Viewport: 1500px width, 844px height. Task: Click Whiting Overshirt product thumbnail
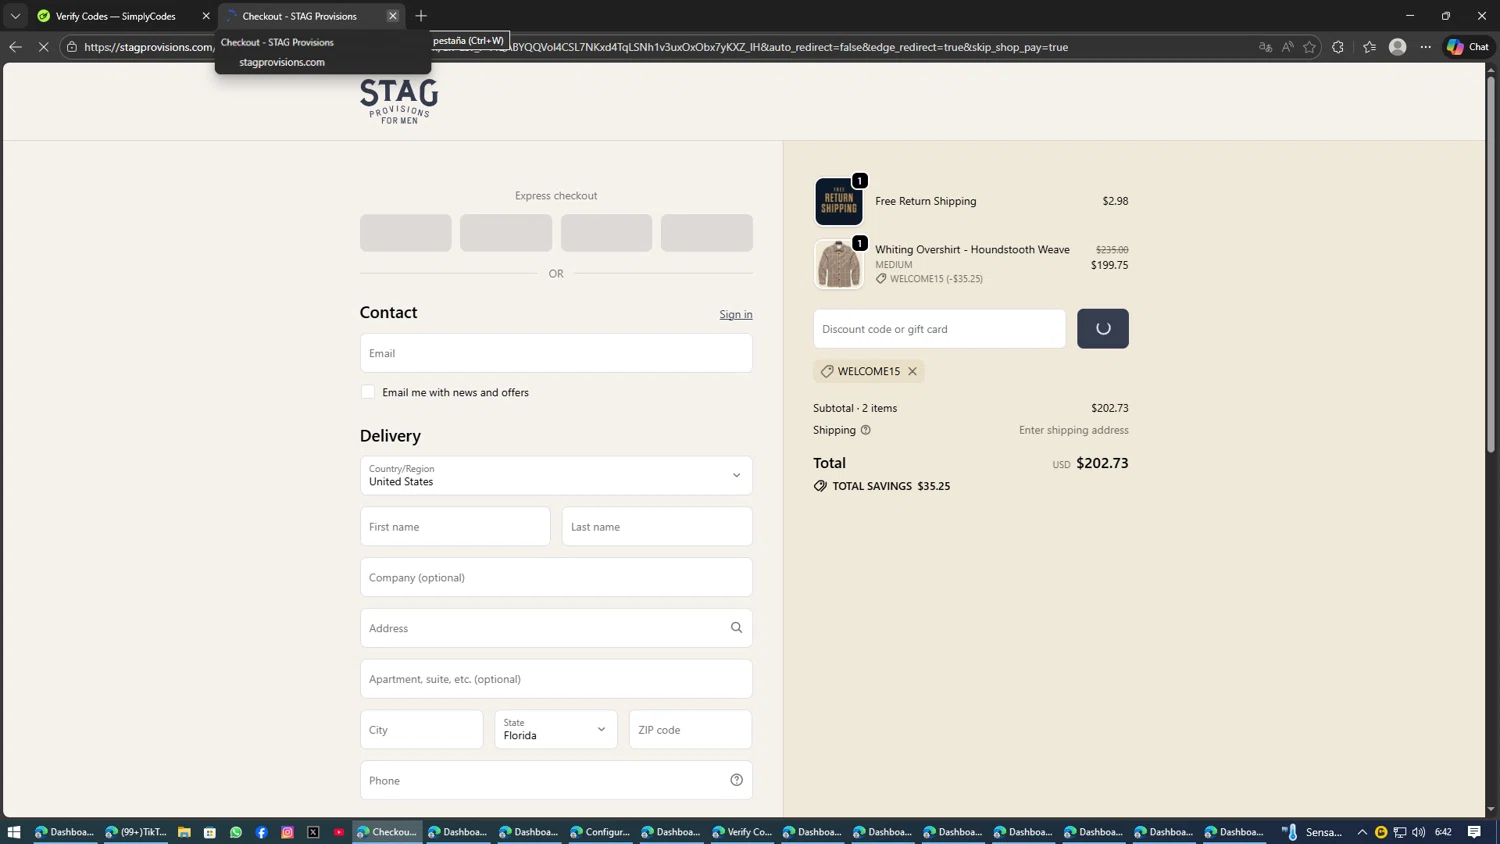coord(839,264)
